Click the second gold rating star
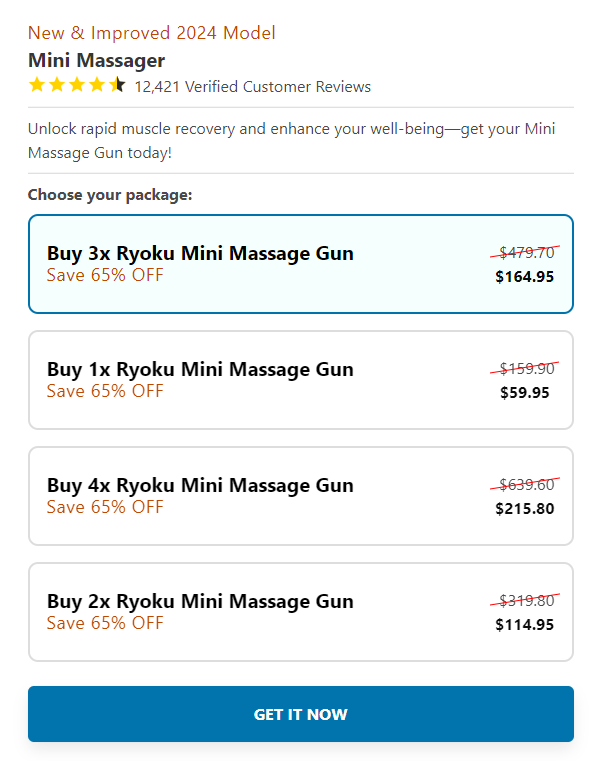The height and width of the screenshot is (761, 599). coord(57,85)
